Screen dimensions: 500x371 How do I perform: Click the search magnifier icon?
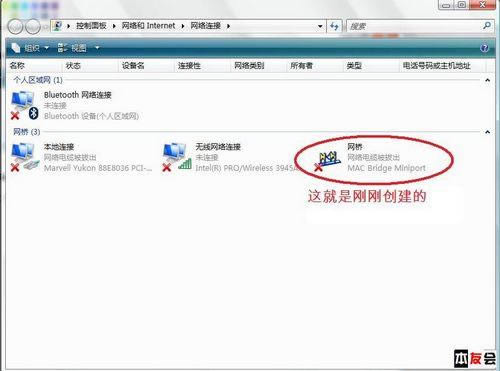tap(487, 26)
